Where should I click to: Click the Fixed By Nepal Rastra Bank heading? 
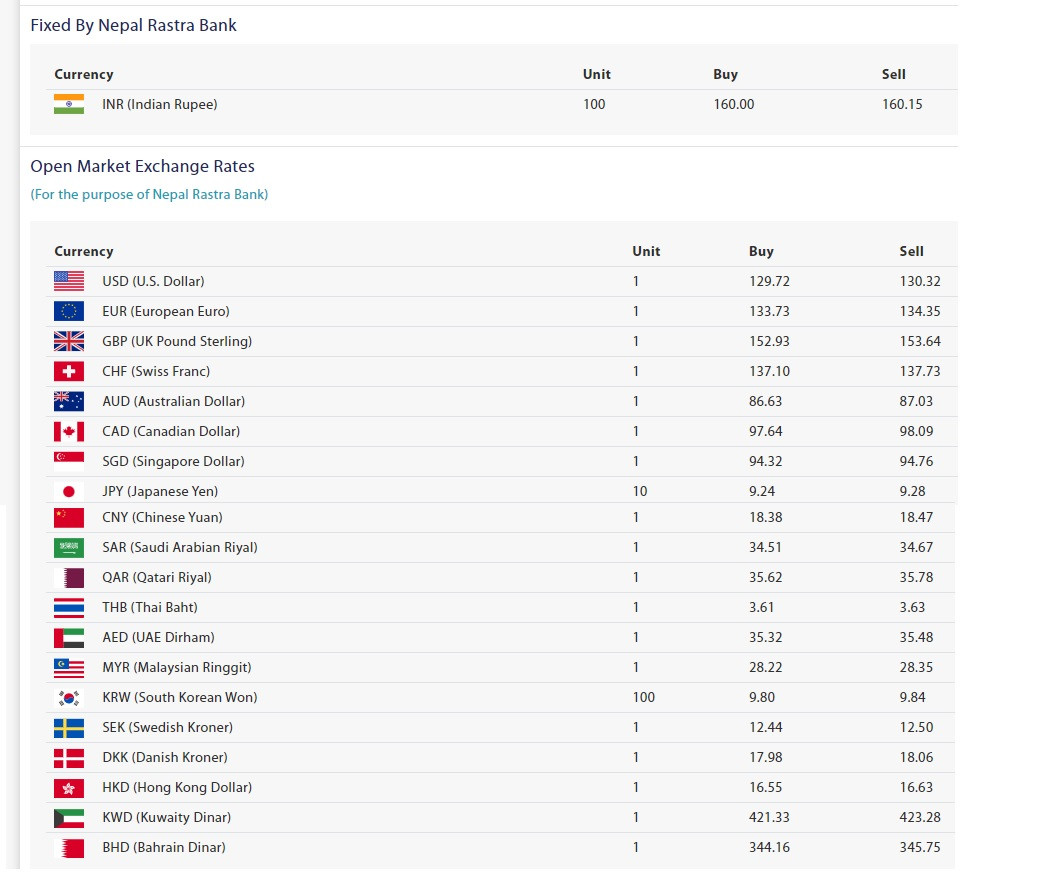pos(133,26)
